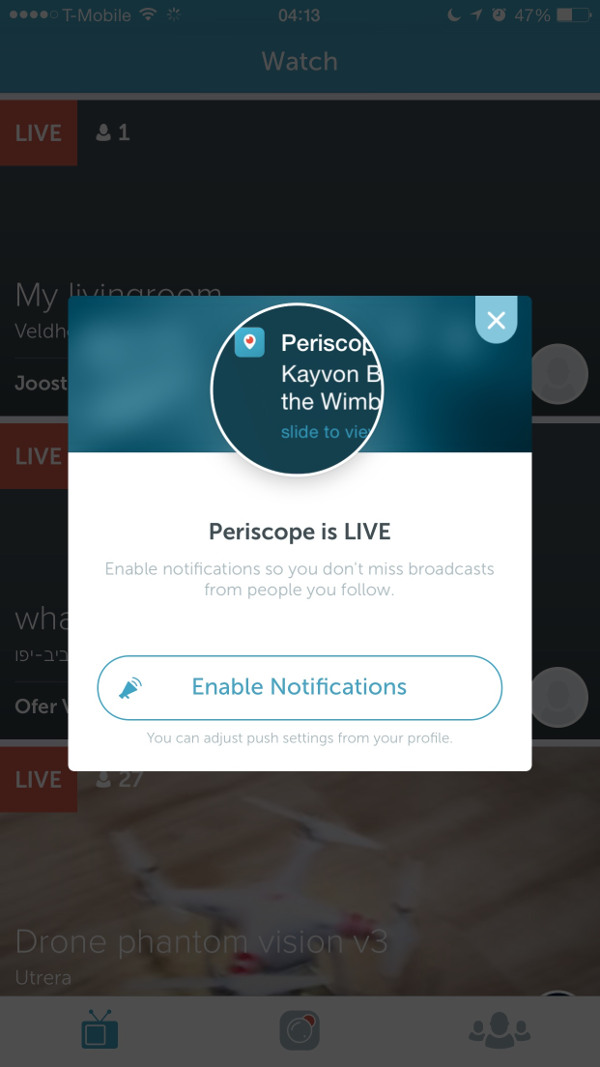Tap the Periscope app icon in the circle
This screenshot has width=600, height=1067.
coord(249,342)
